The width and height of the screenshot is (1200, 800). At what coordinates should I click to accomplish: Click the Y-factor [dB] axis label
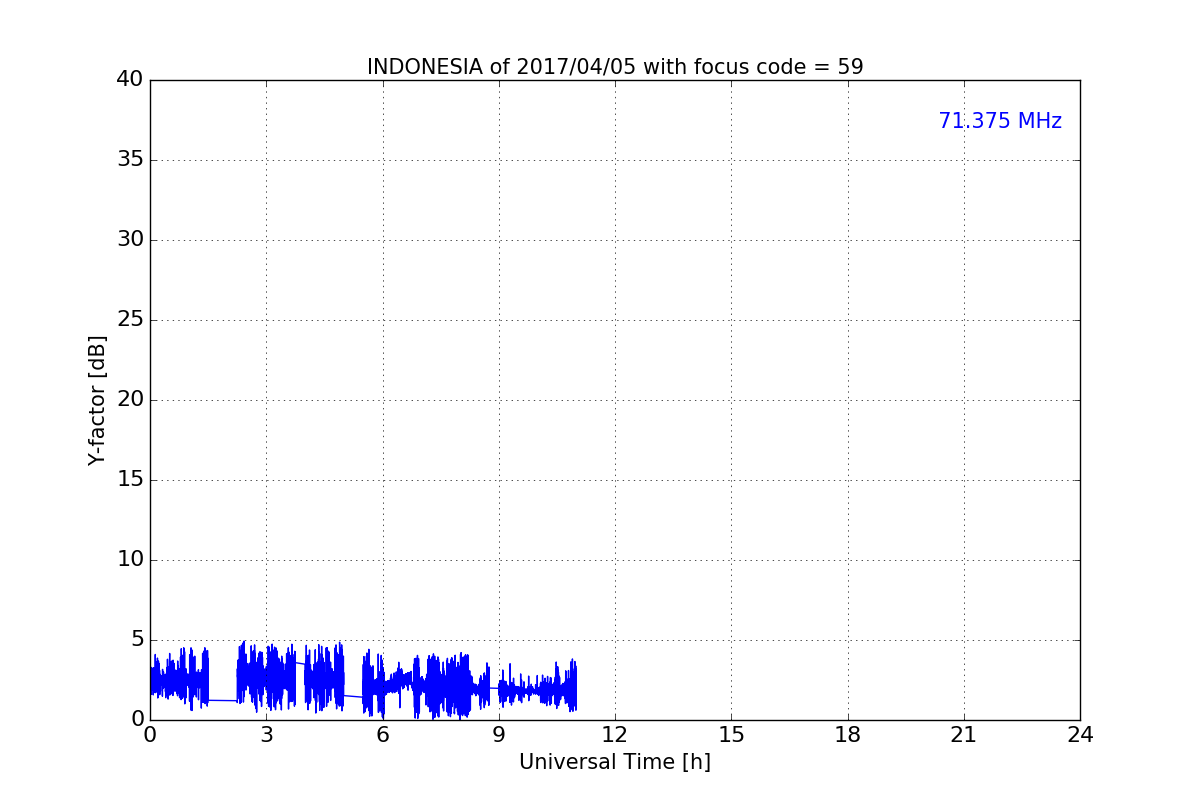click(97, 400)
